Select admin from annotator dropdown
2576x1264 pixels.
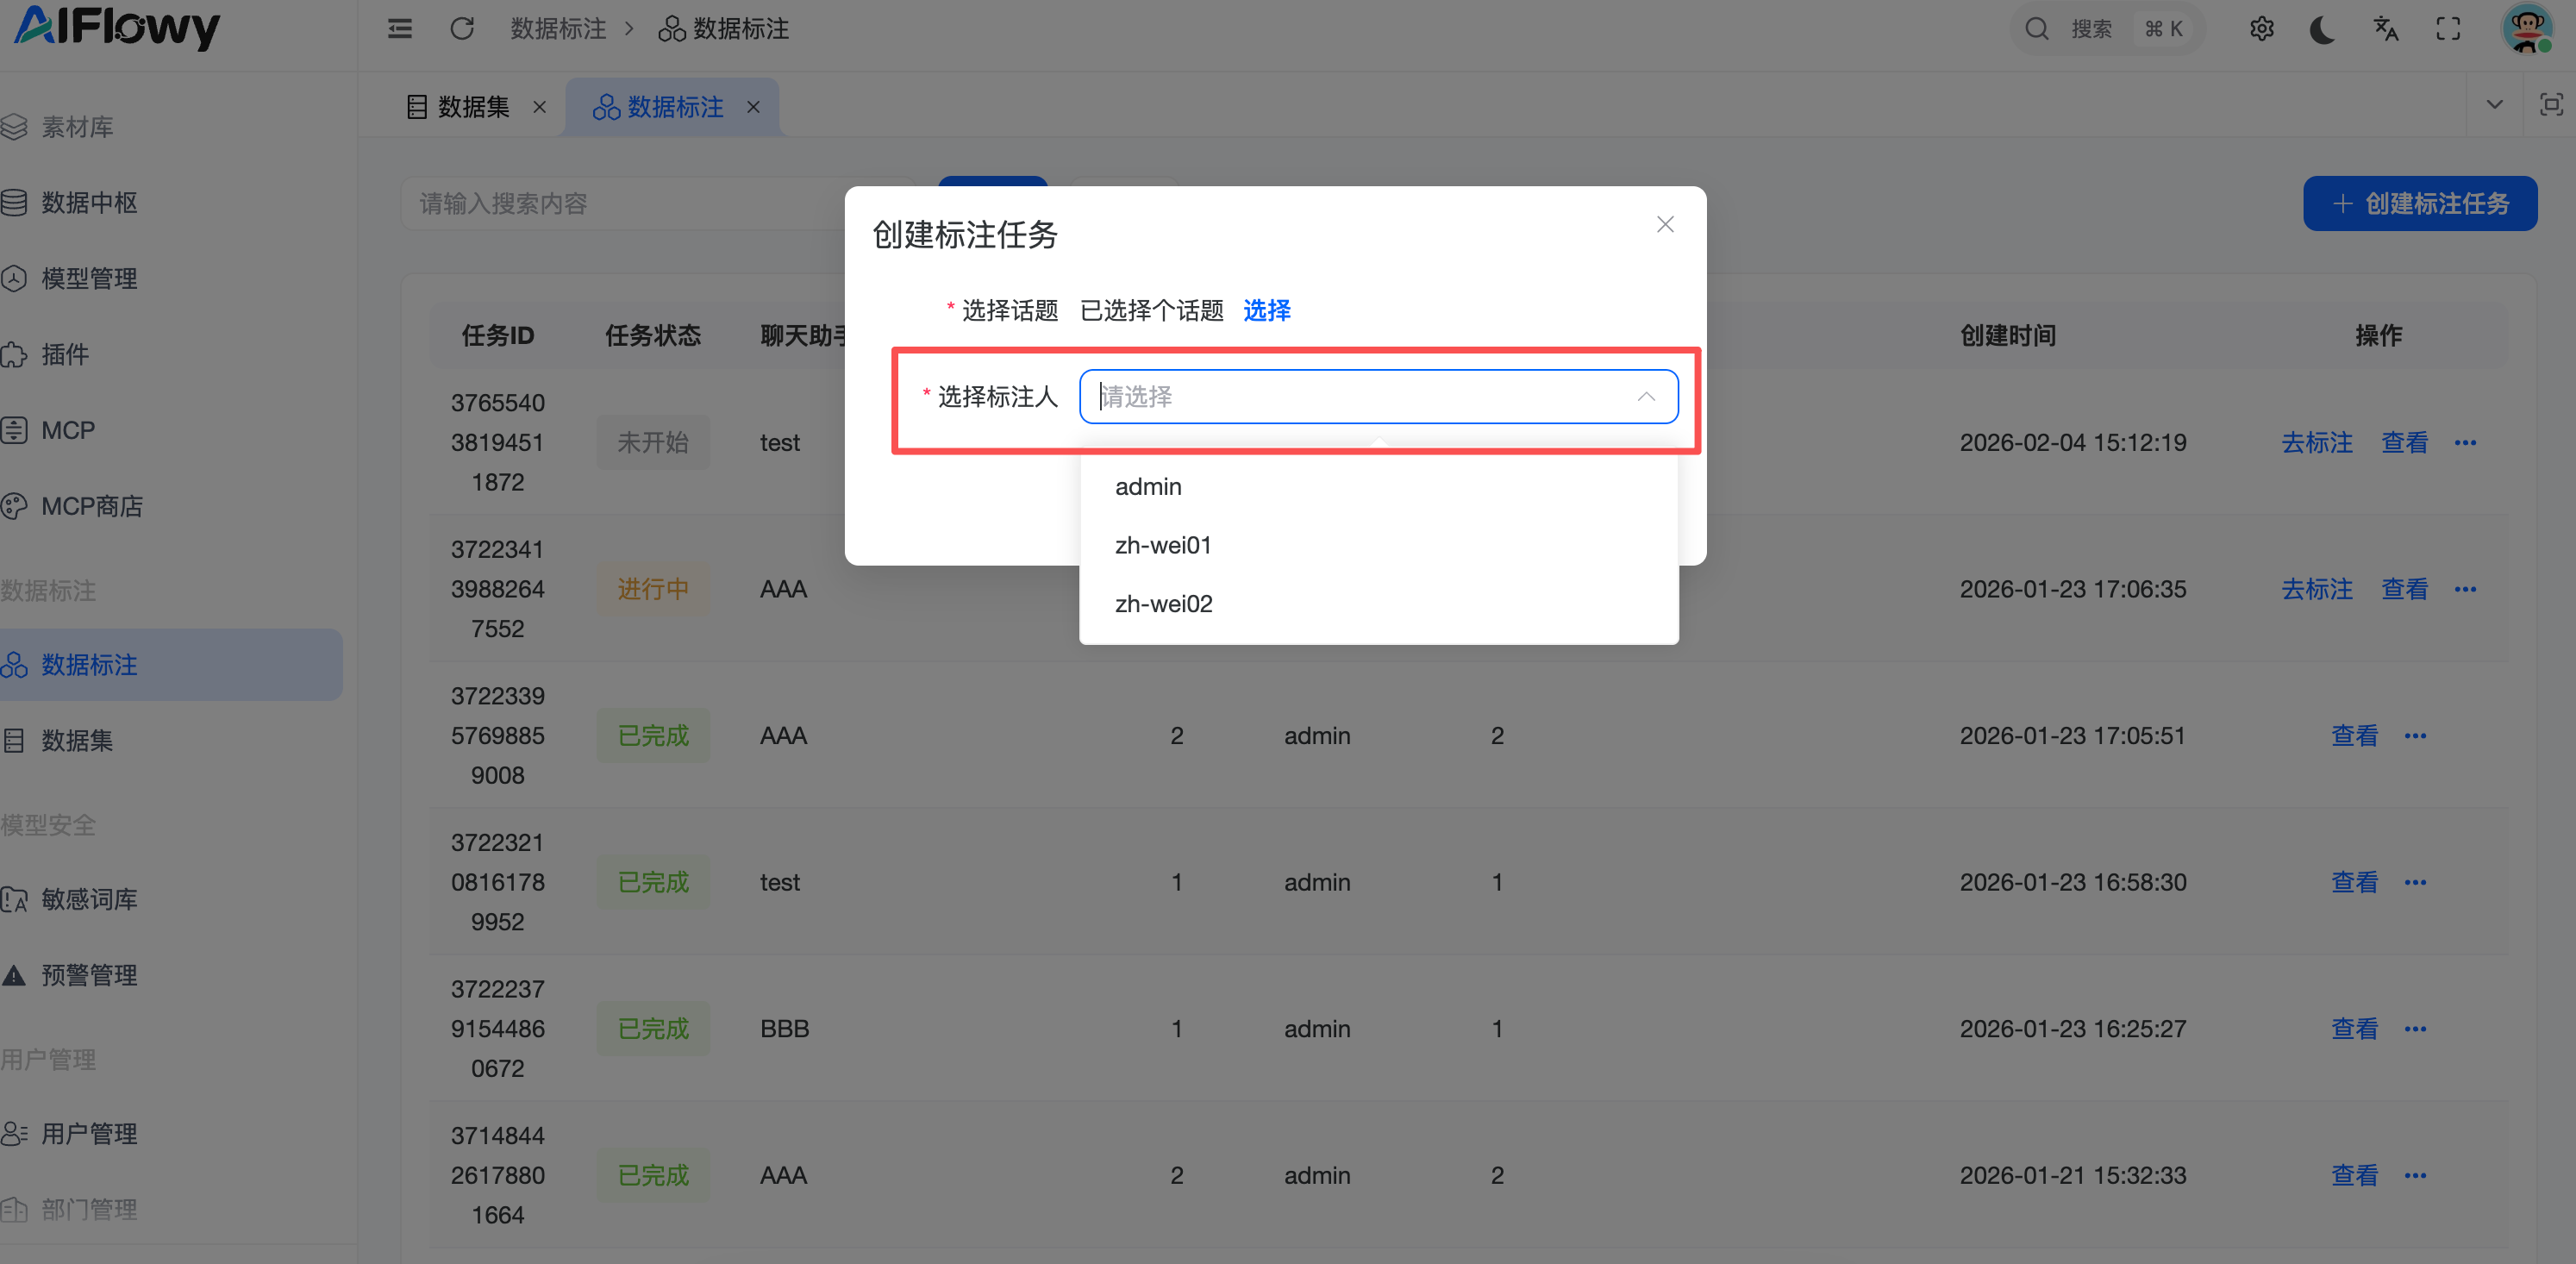[x=1148, y=486]
